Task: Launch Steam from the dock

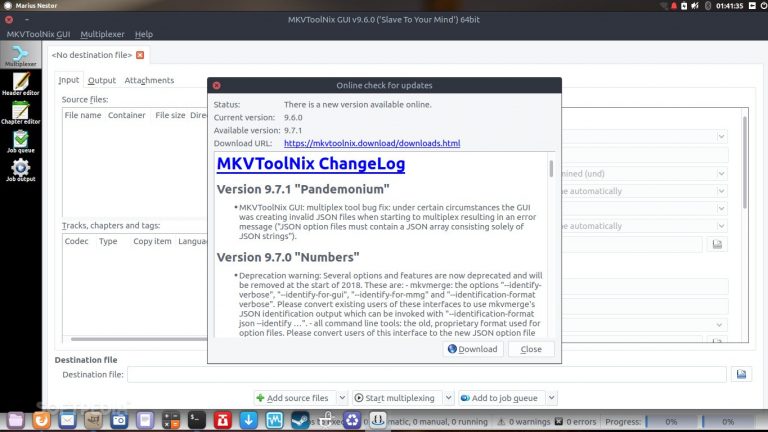Action: tap(300, 420)
